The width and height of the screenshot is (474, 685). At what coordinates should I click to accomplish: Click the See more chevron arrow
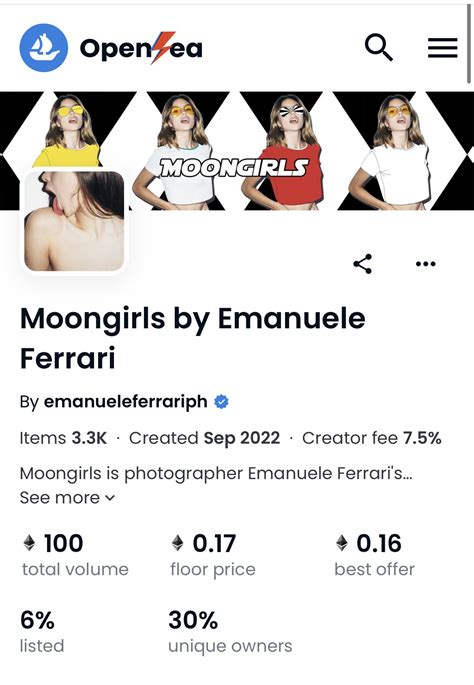tap(110, 498)
